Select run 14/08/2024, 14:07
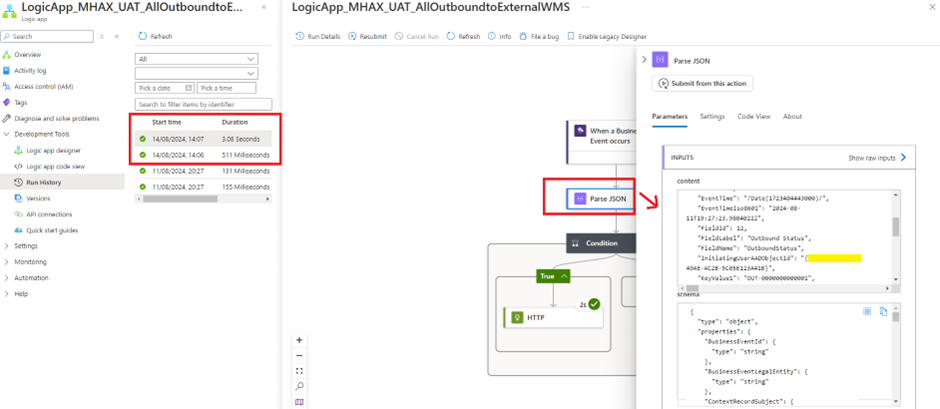 203,139
